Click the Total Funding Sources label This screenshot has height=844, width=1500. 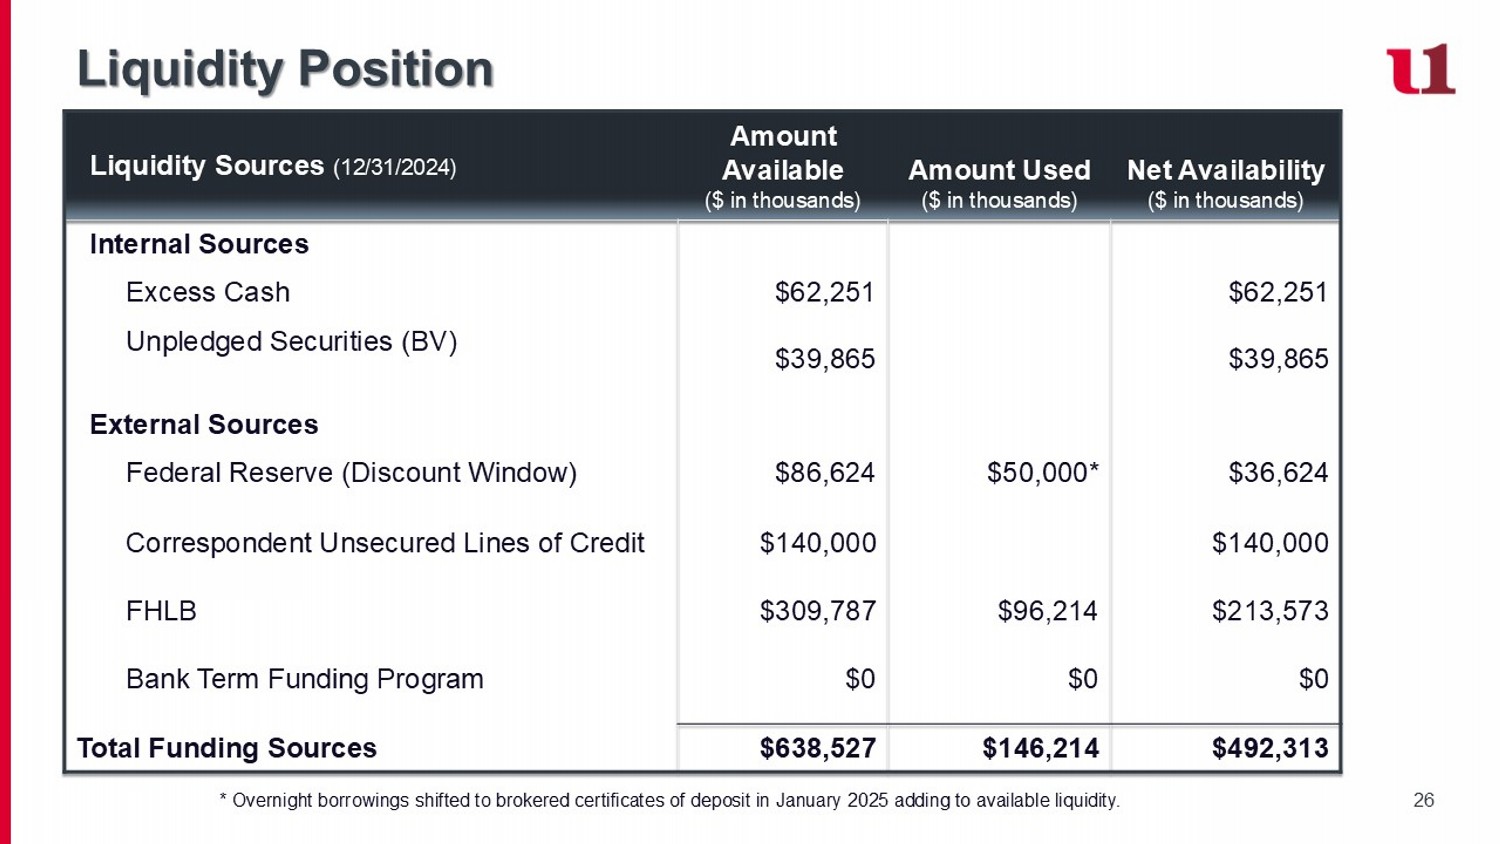[227, 748]
